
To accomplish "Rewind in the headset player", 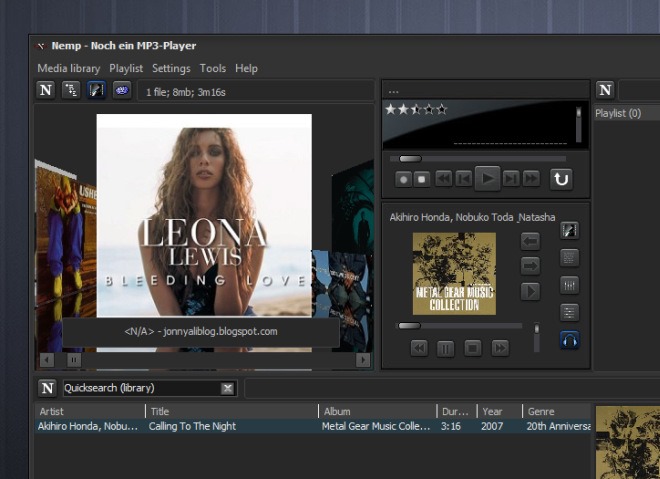I will (419, 348).
